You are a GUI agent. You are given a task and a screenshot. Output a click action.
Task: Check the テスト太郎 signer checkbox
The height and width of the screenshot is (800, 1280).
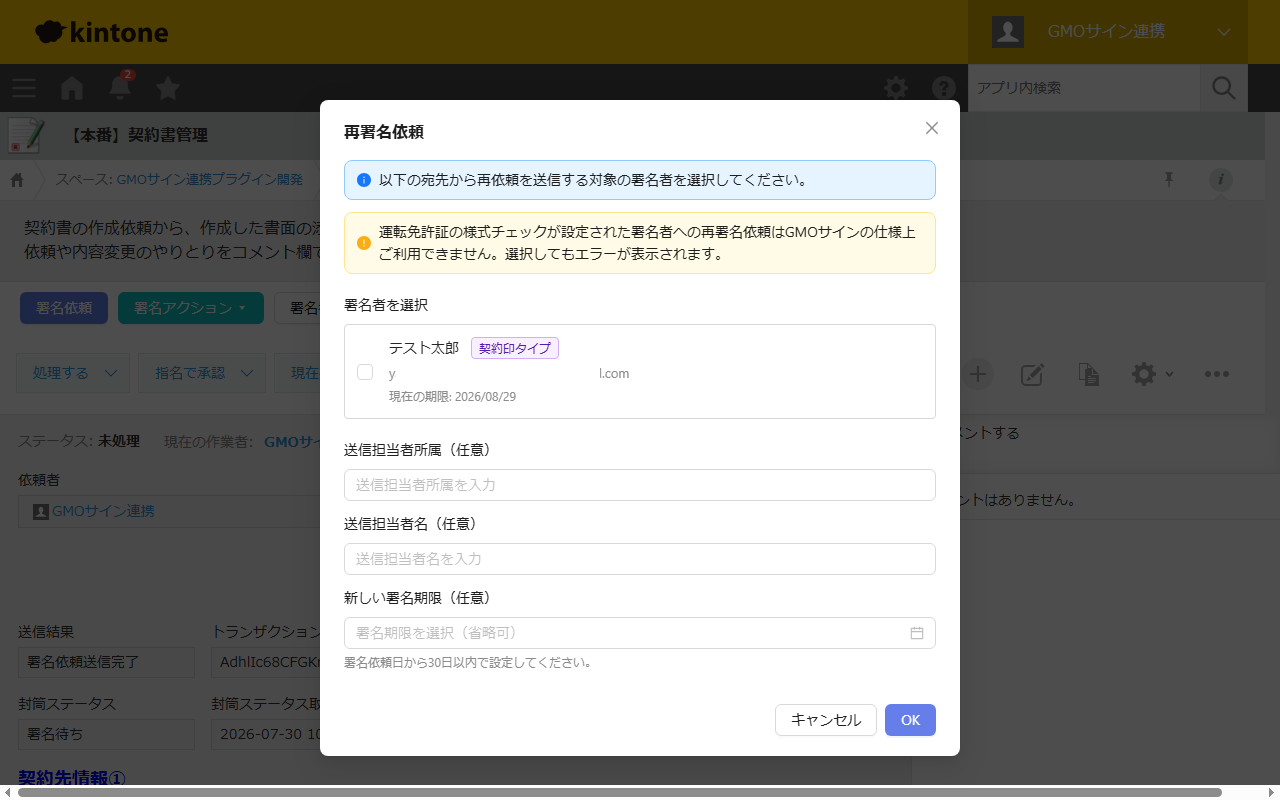pyautogui.click(x=365, y=372)
